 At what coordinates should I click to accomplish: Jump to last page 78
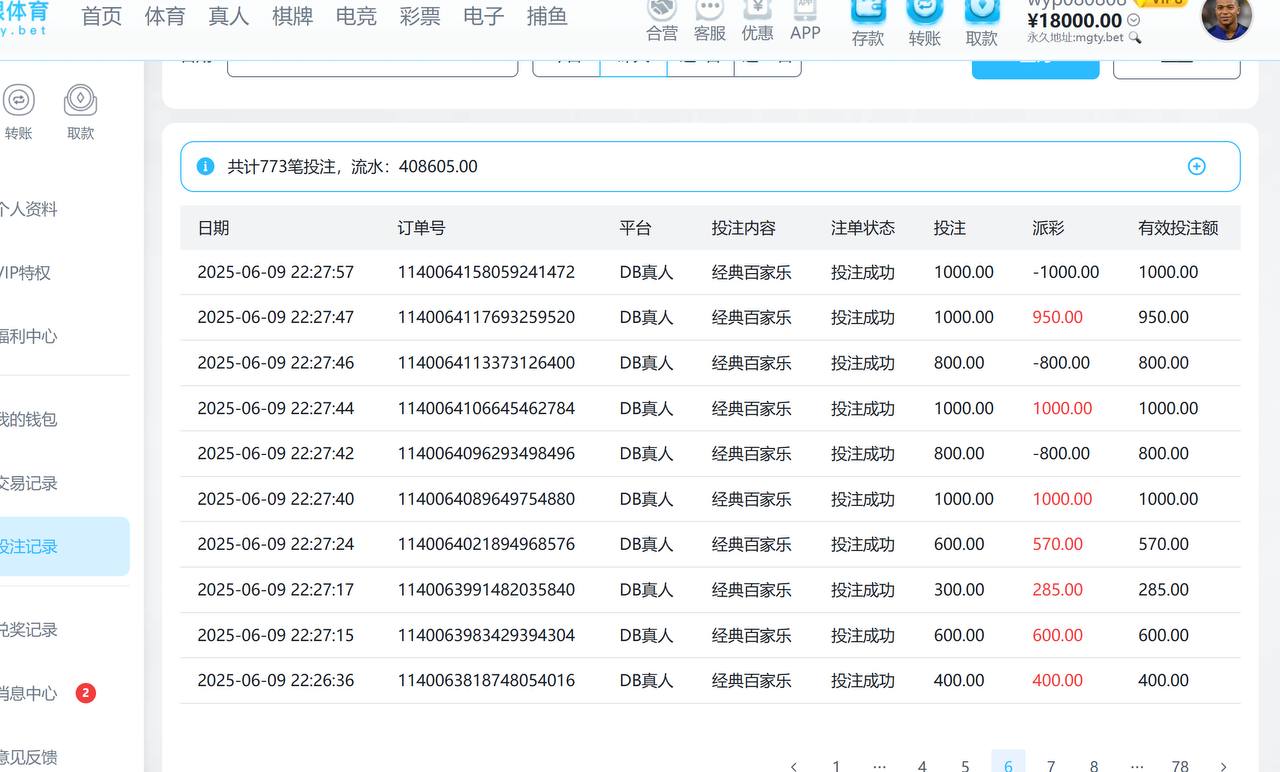1180,766
